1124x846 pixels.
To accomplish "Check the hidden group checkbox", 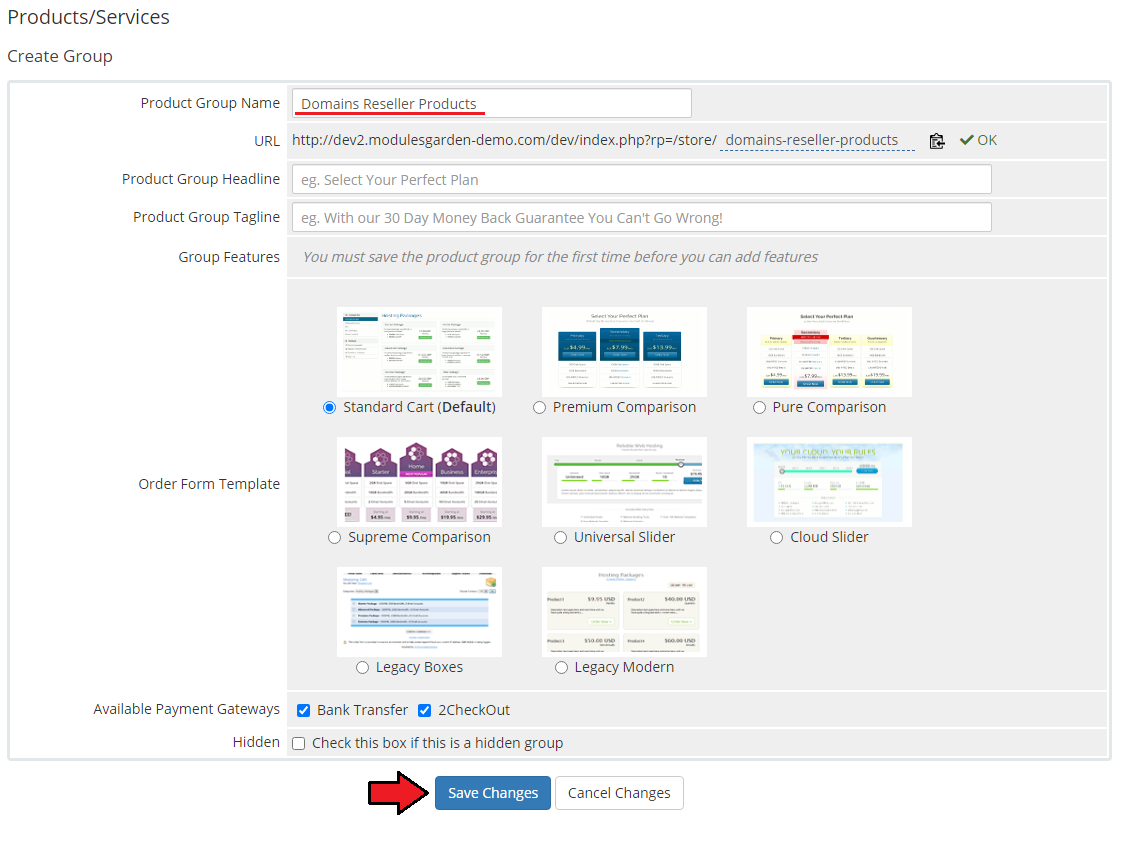I will coord(299,743).
